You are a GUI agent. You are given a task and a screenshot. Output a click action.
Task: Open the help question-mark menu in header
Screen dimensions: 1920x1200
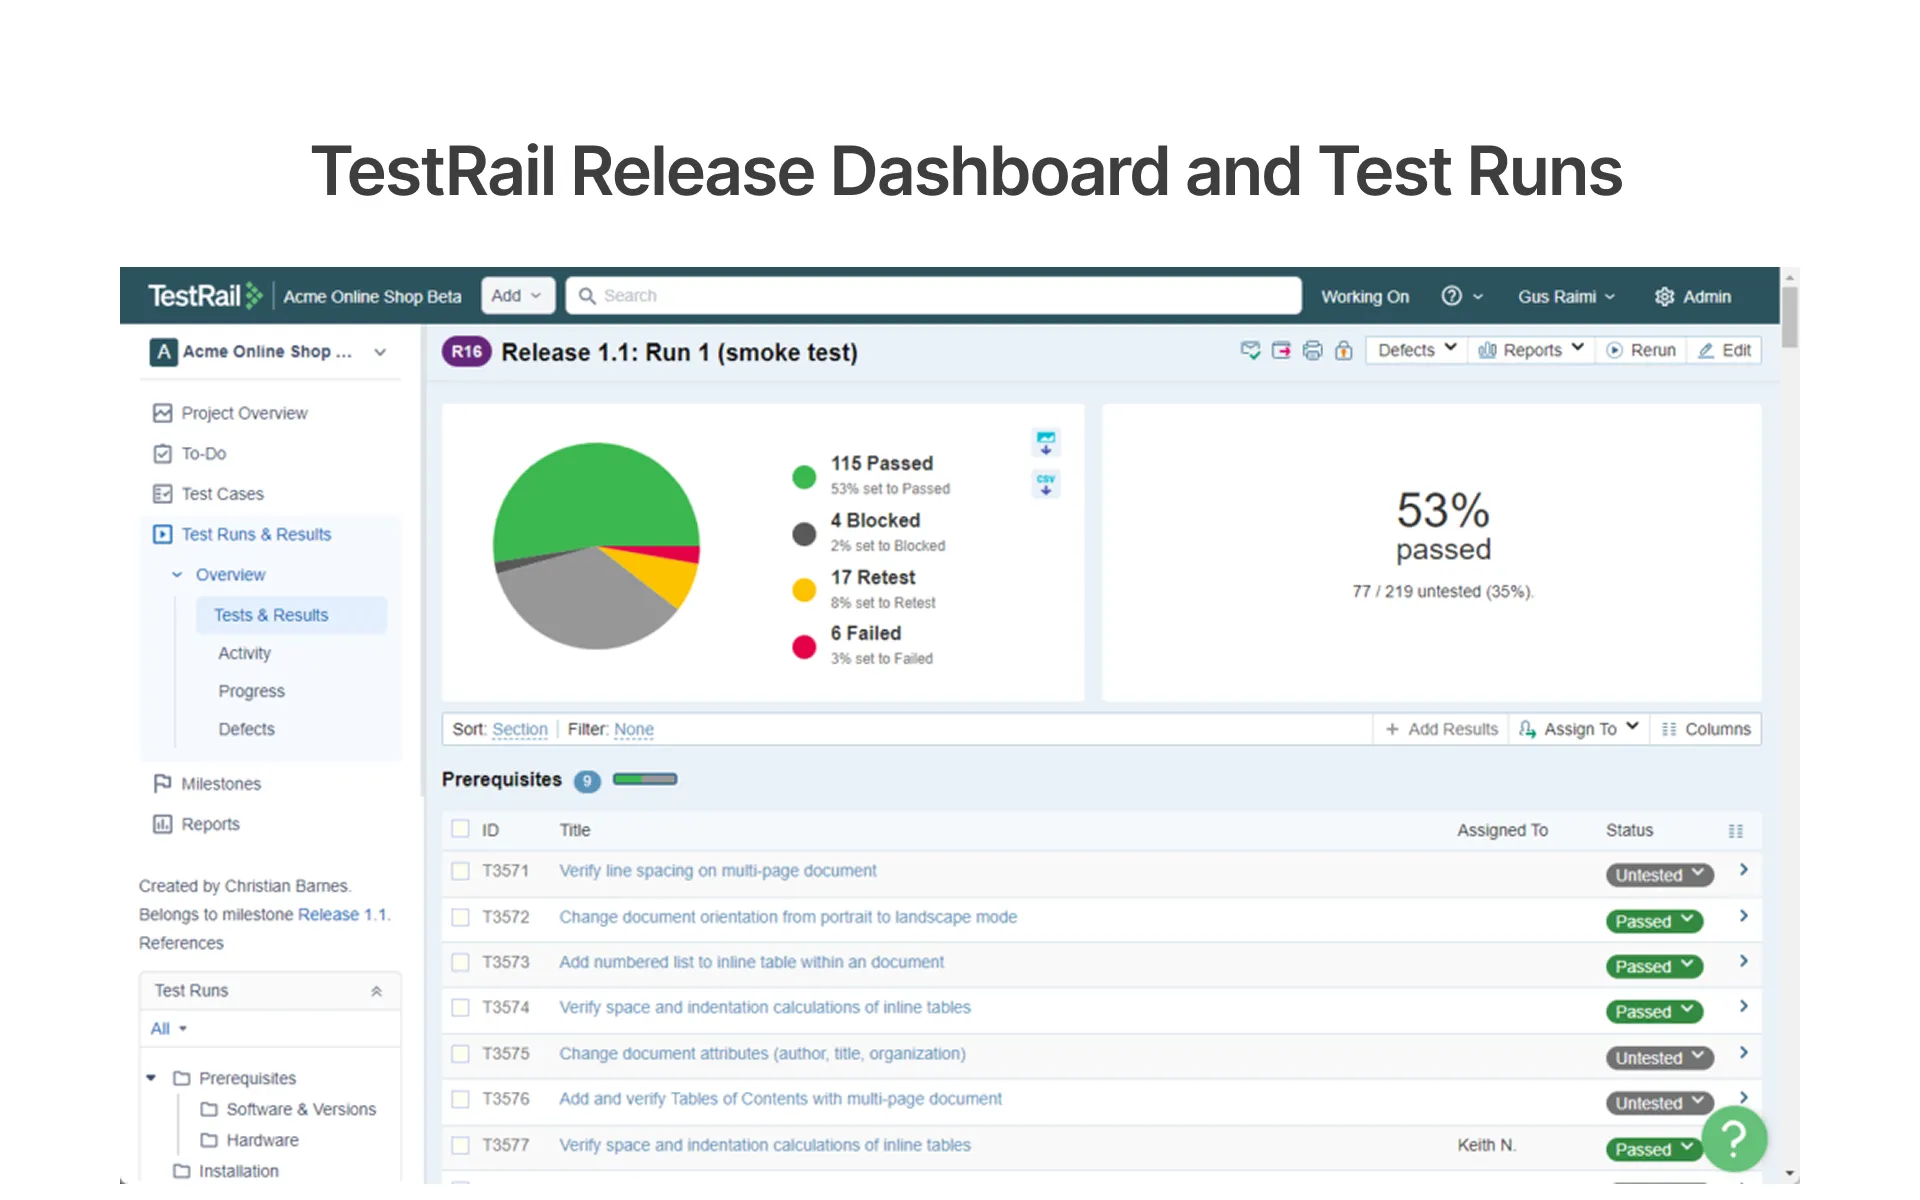pos(1461,296)
